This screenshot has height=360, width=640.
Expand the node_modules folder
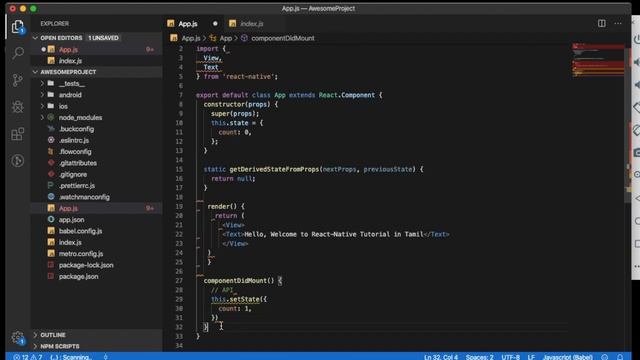pyautogui.click(x=97, y=118)
